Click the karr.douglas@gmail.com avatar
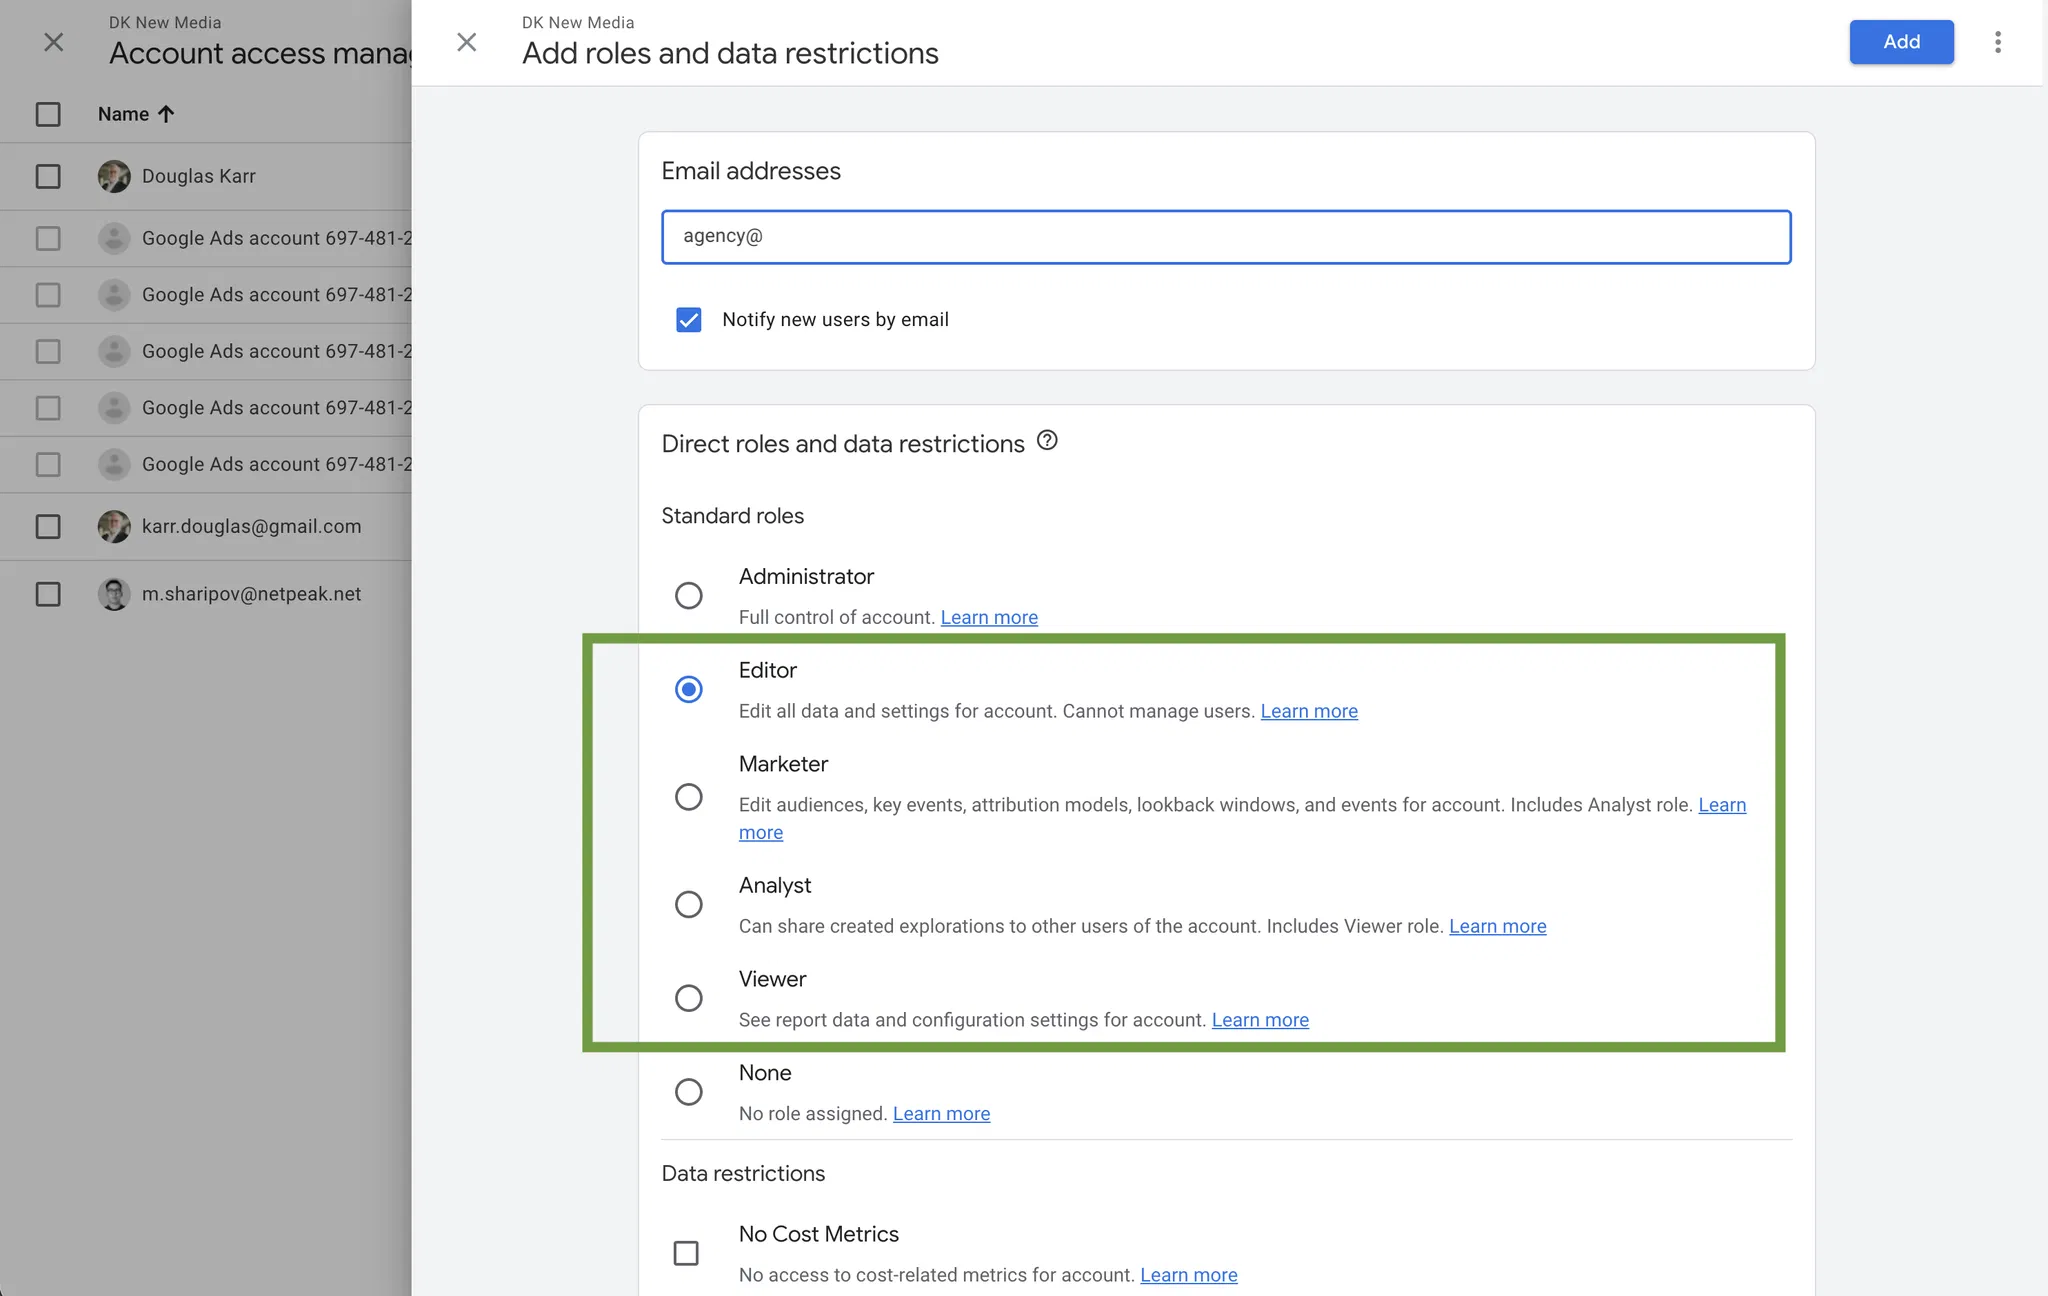Image resolution: width=2048 pixels, height=1296 pixels. (x=114, y=526)
